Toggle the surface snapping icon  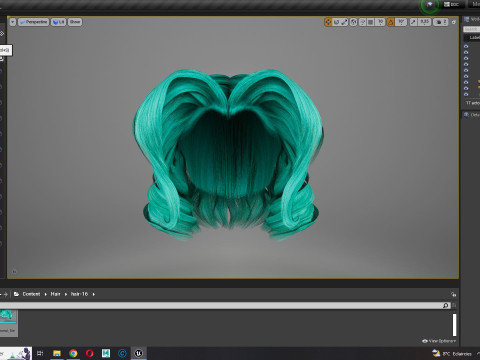[x=362, y=22]
